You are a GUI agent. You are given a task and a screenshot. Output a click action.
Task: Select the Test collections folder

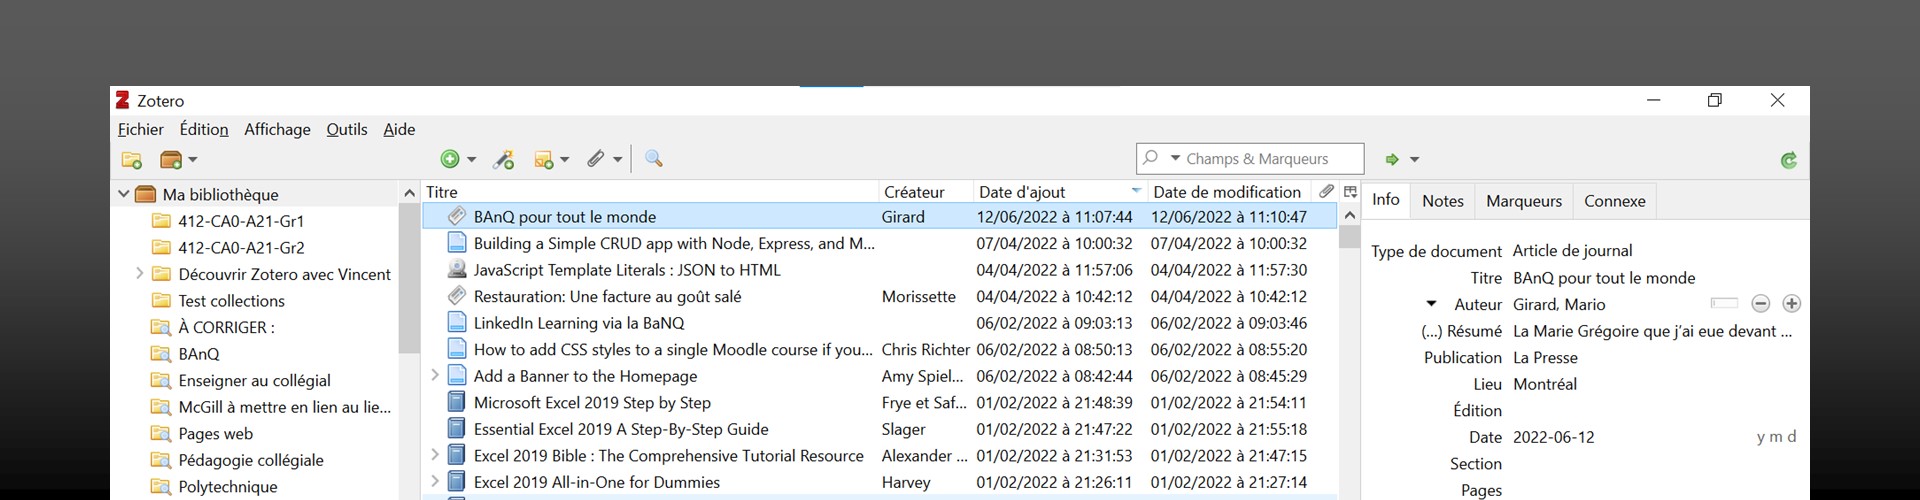coord(231,300)
